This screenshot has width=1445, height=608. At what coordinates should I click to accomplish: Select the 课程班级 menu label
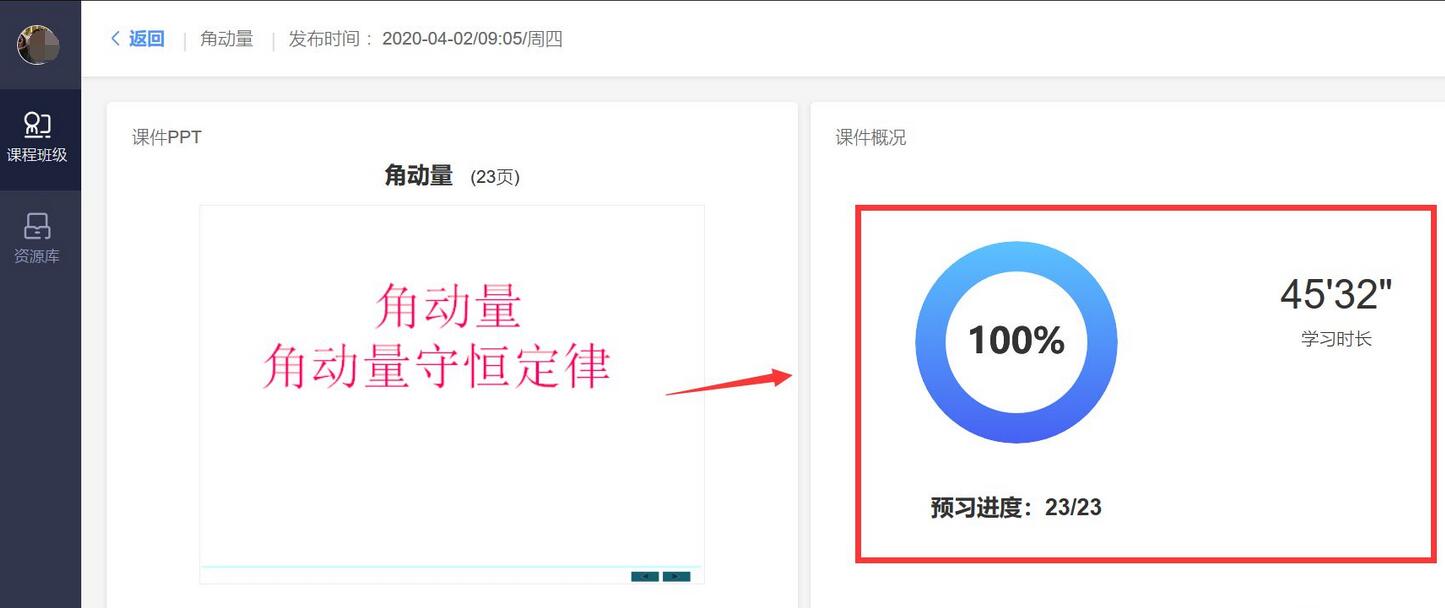(x=37, y=155)
